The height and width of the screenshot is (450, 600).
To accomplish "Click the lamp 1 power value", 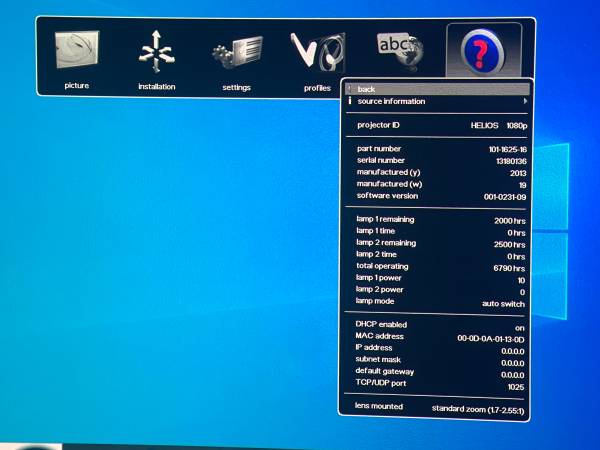I will [520, 279].
